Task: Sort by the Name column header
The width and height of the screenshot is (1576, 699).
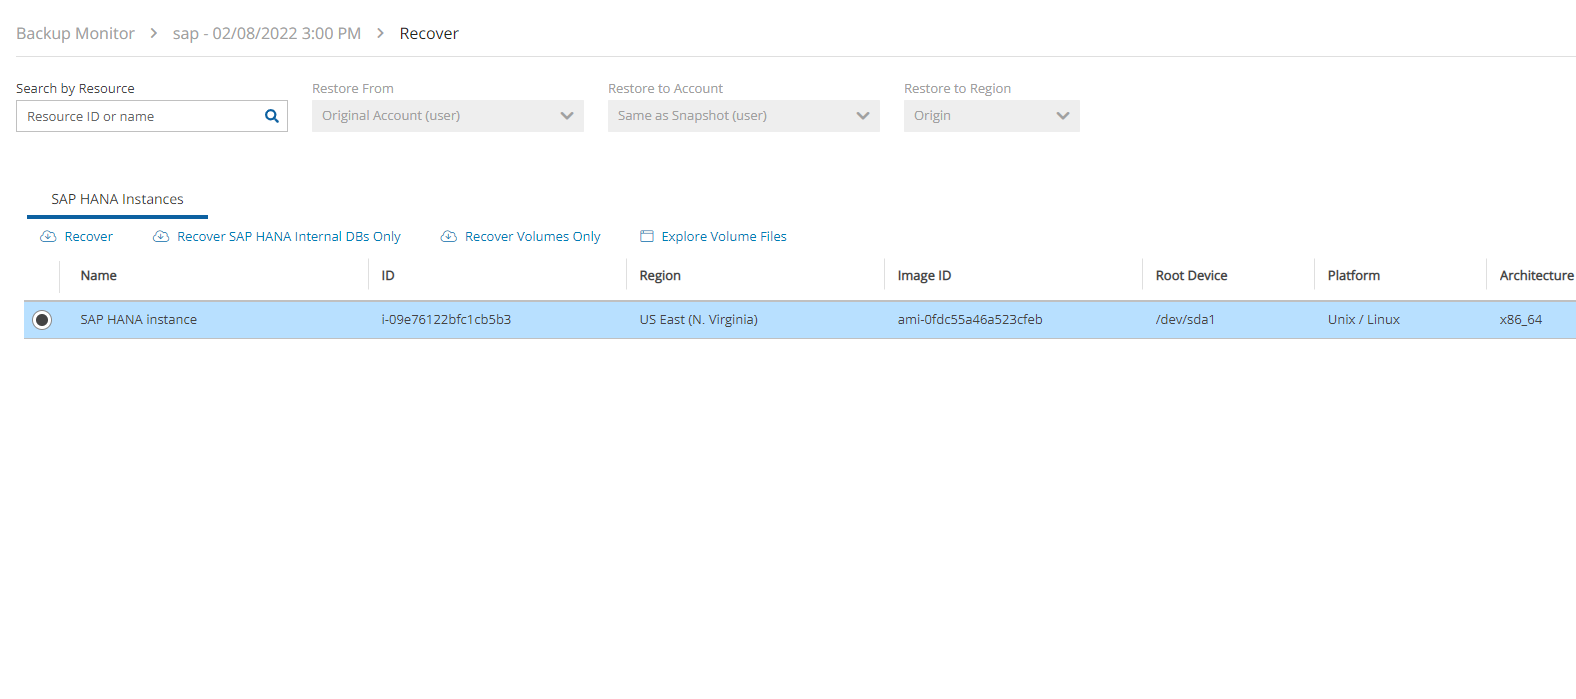Action: [x=99, y=276]
